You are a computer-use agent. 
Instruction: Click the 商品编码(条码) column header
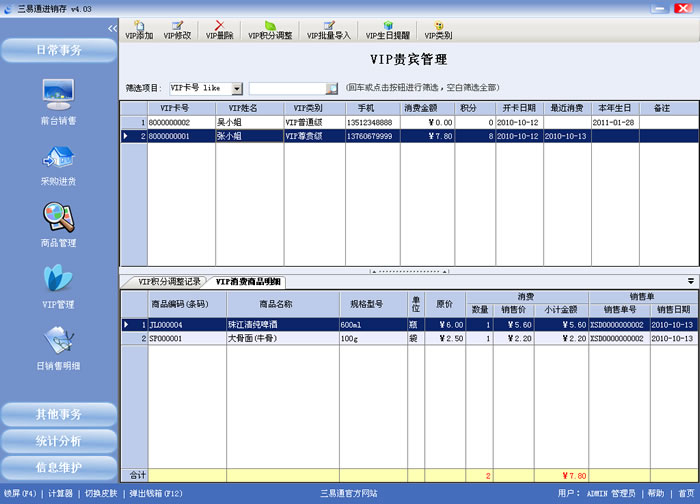pos(187,304)
